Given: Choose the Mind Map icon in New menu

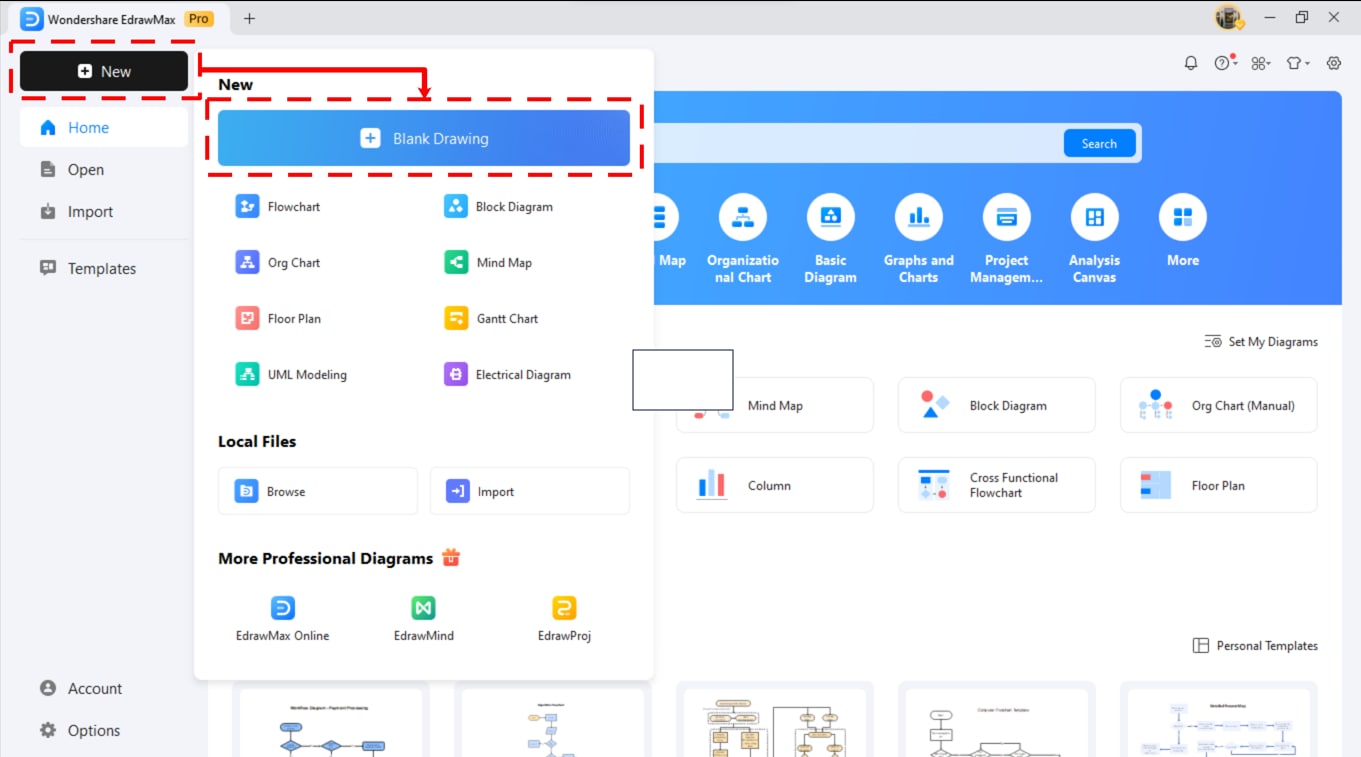Looking at the screenshot, I should (456, 262).
